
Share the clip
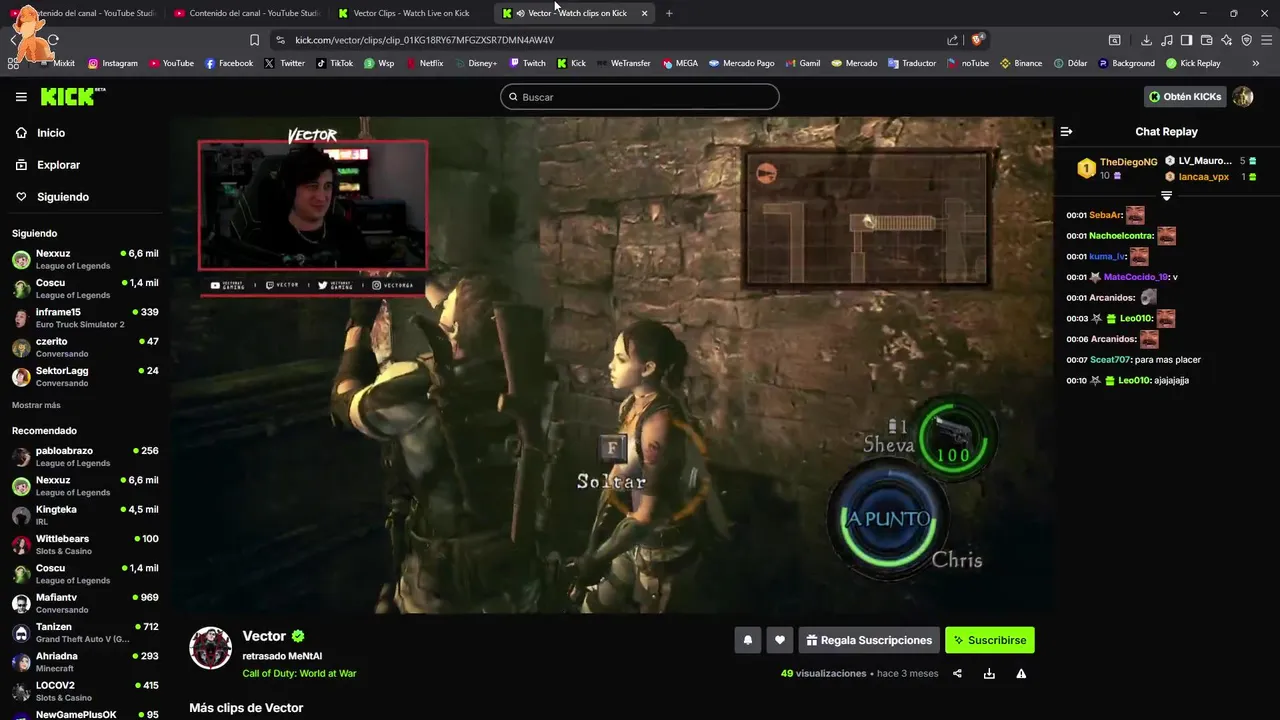coord(957,674)
